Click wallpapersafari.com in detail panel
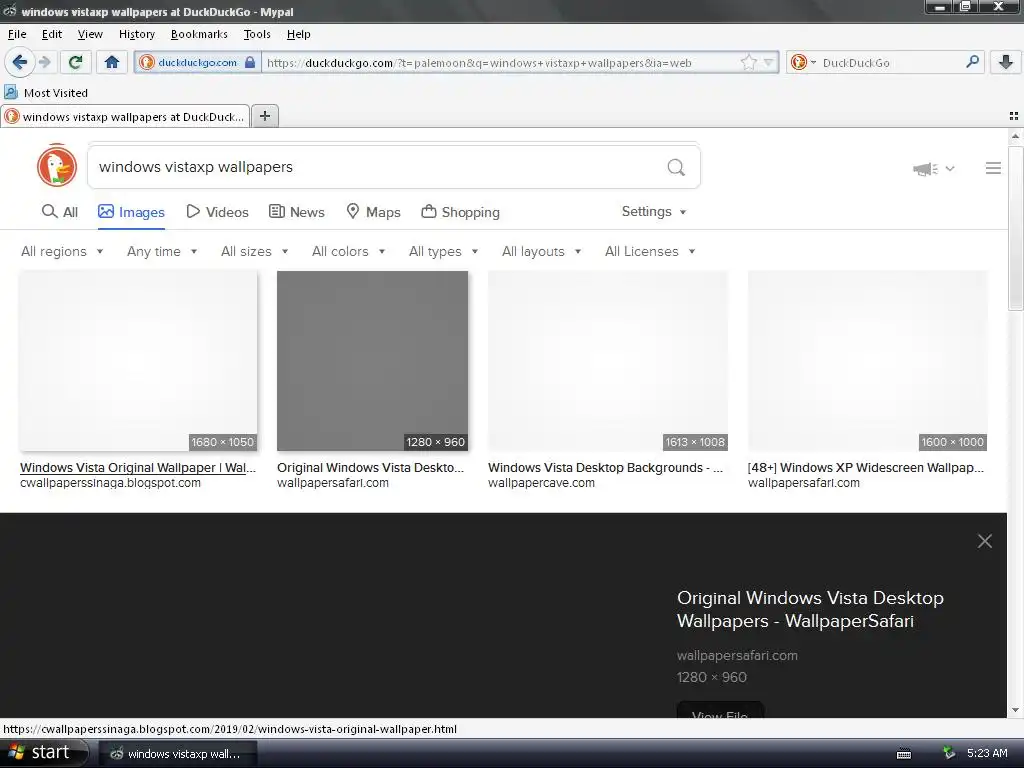 [737, 655]
